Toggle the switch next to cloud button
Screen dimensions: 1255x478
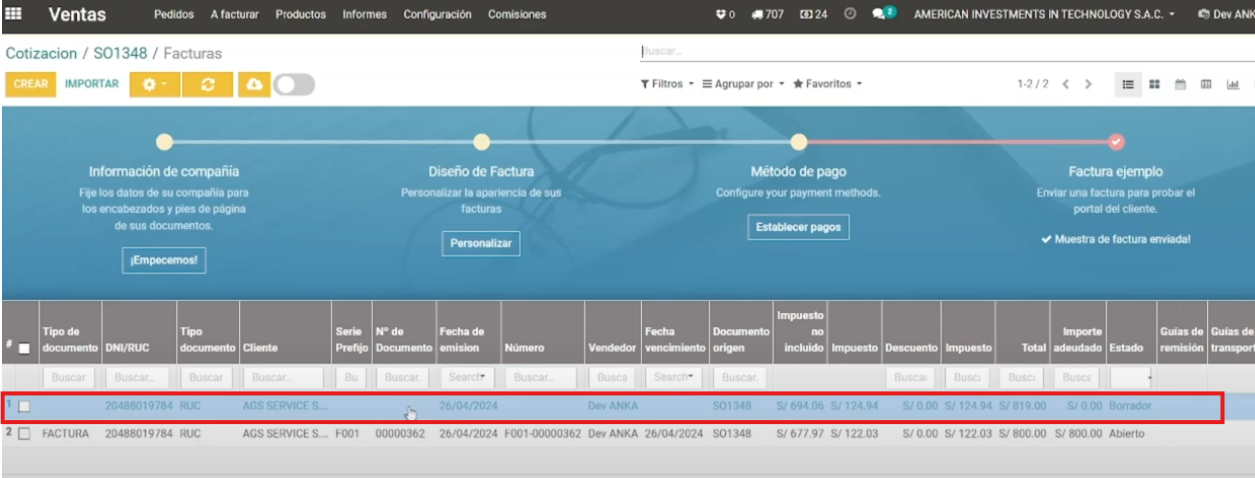tap(294, 85)
